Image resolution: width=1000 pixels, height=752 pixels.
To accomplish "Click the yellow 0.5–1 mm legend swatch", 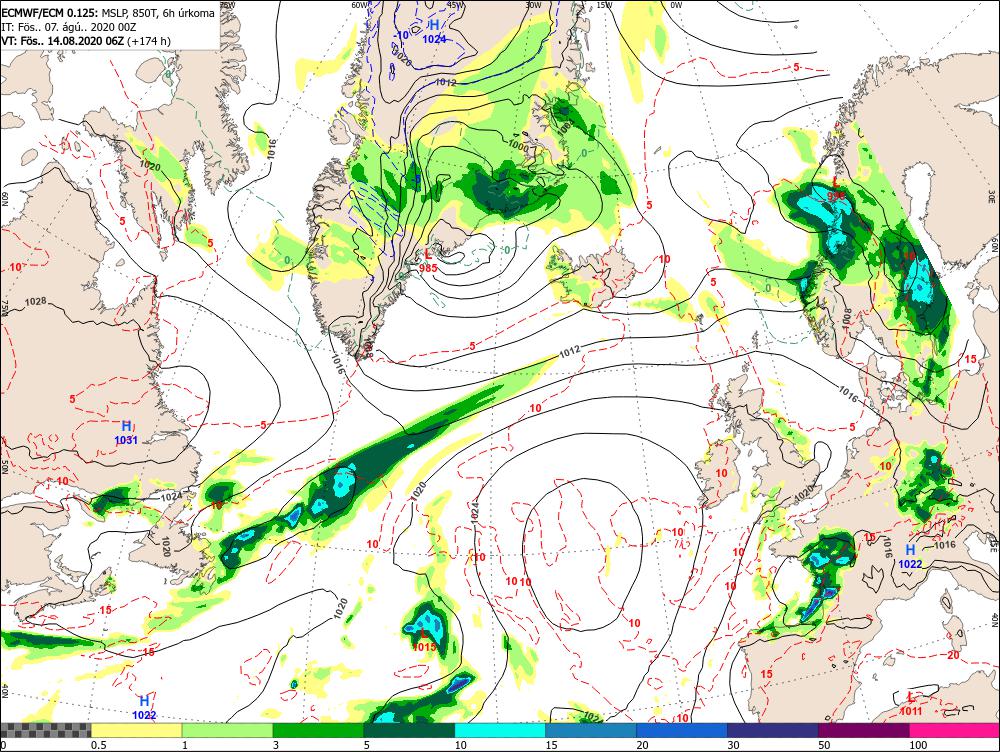I will pos(136,730).
